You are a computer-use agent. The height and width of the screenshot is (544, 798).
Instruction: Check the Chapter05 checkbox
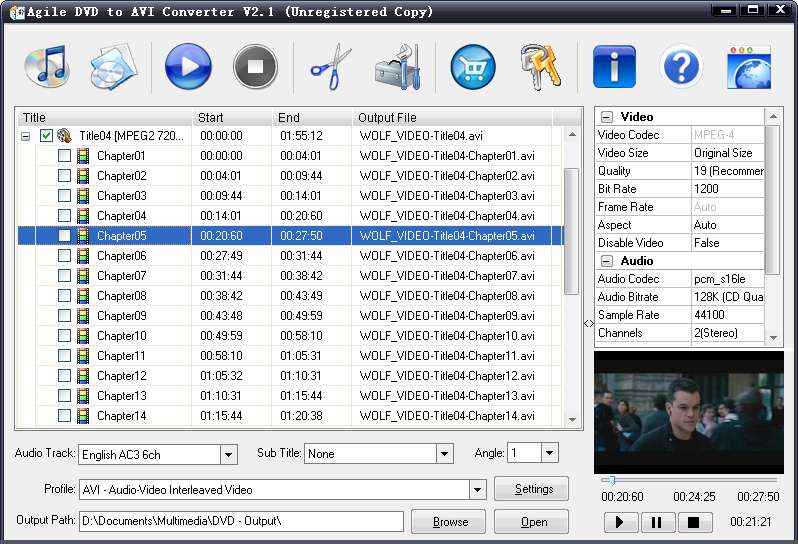tap(64, 236)
